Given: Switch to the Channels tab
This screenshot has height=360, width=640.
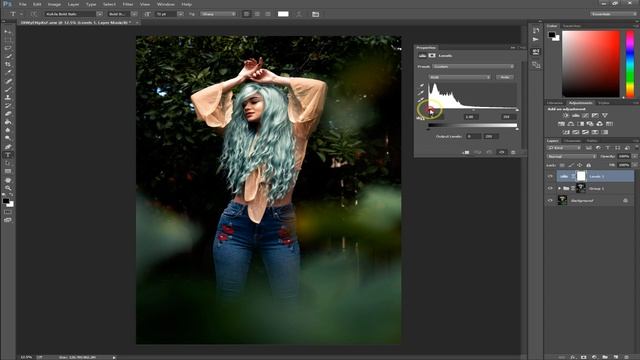Looking at the screenshot, I should [x=572, y=140].
